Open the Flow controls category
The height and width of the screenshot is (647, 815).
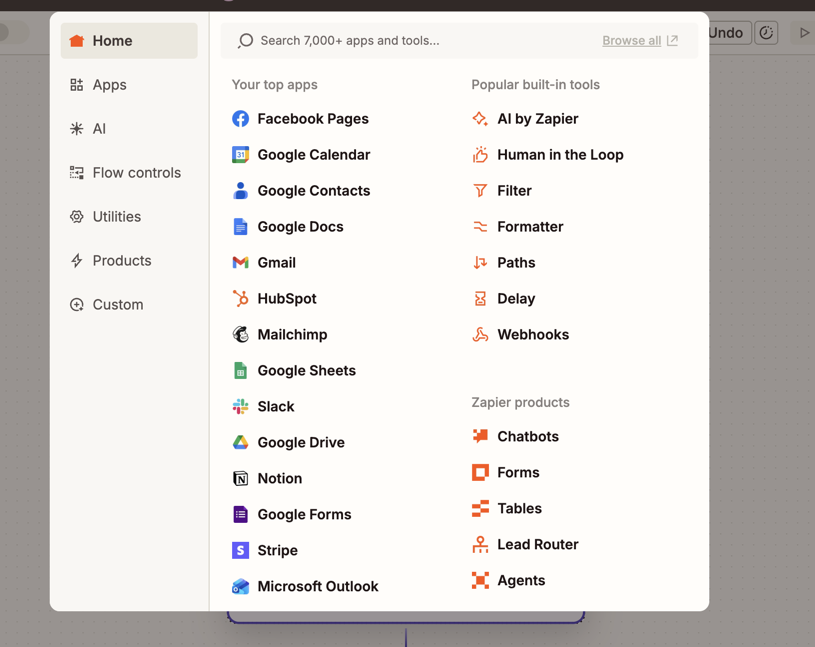click(129, 173)
